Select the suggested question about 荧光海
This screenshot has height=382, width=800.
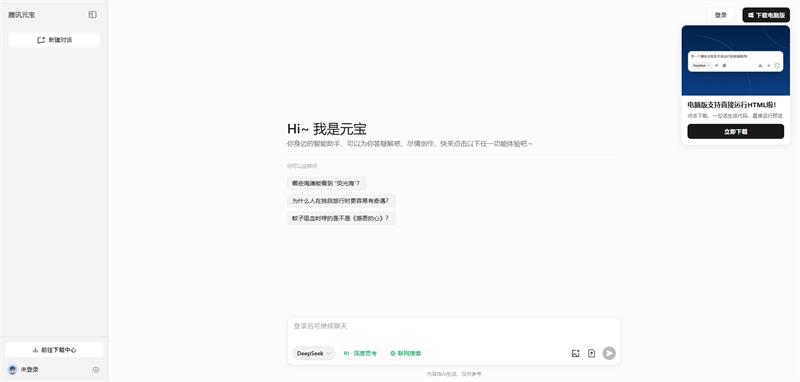(326, 183)
